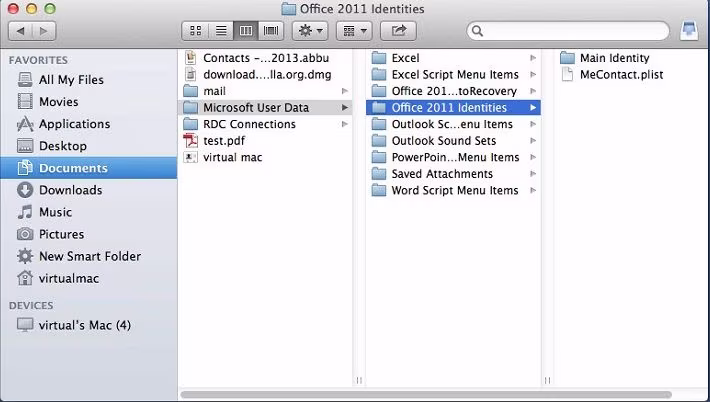Viewport: 710px width, 402px height.
Task: Open the Arrange items dropdown
Action: pos(354,31)
